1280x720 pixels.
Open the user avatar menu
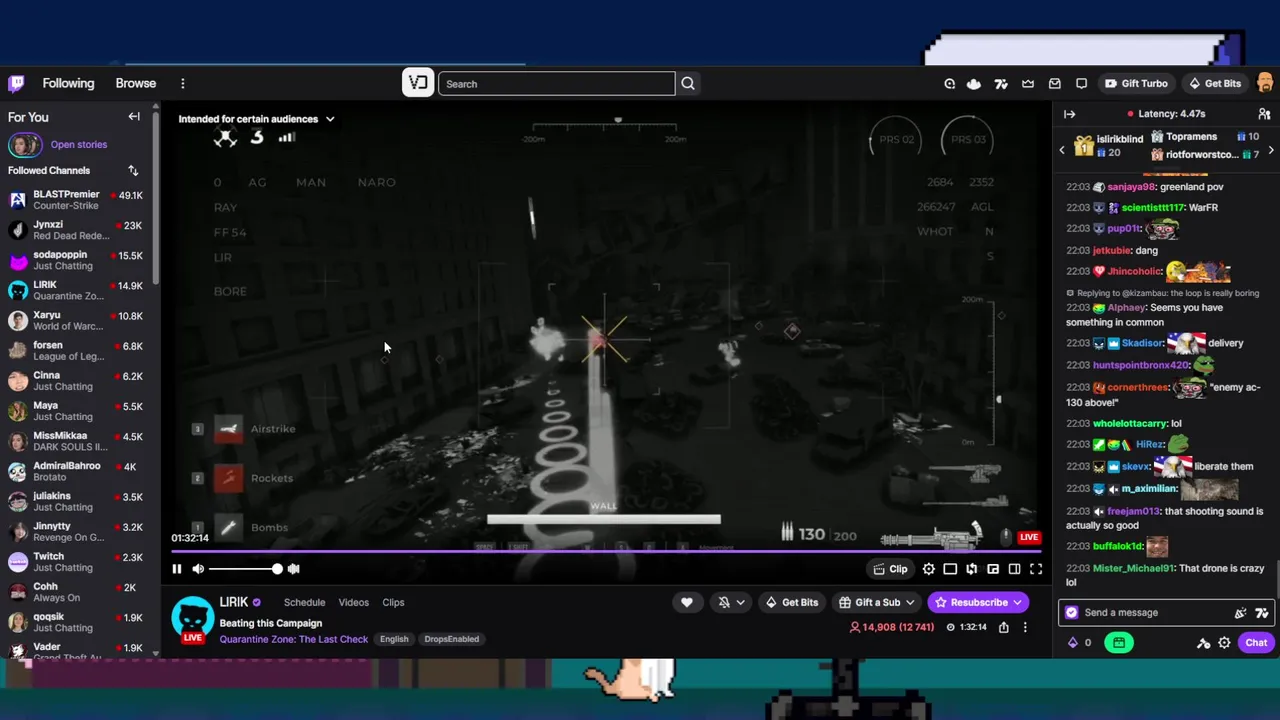point(1265,84)
